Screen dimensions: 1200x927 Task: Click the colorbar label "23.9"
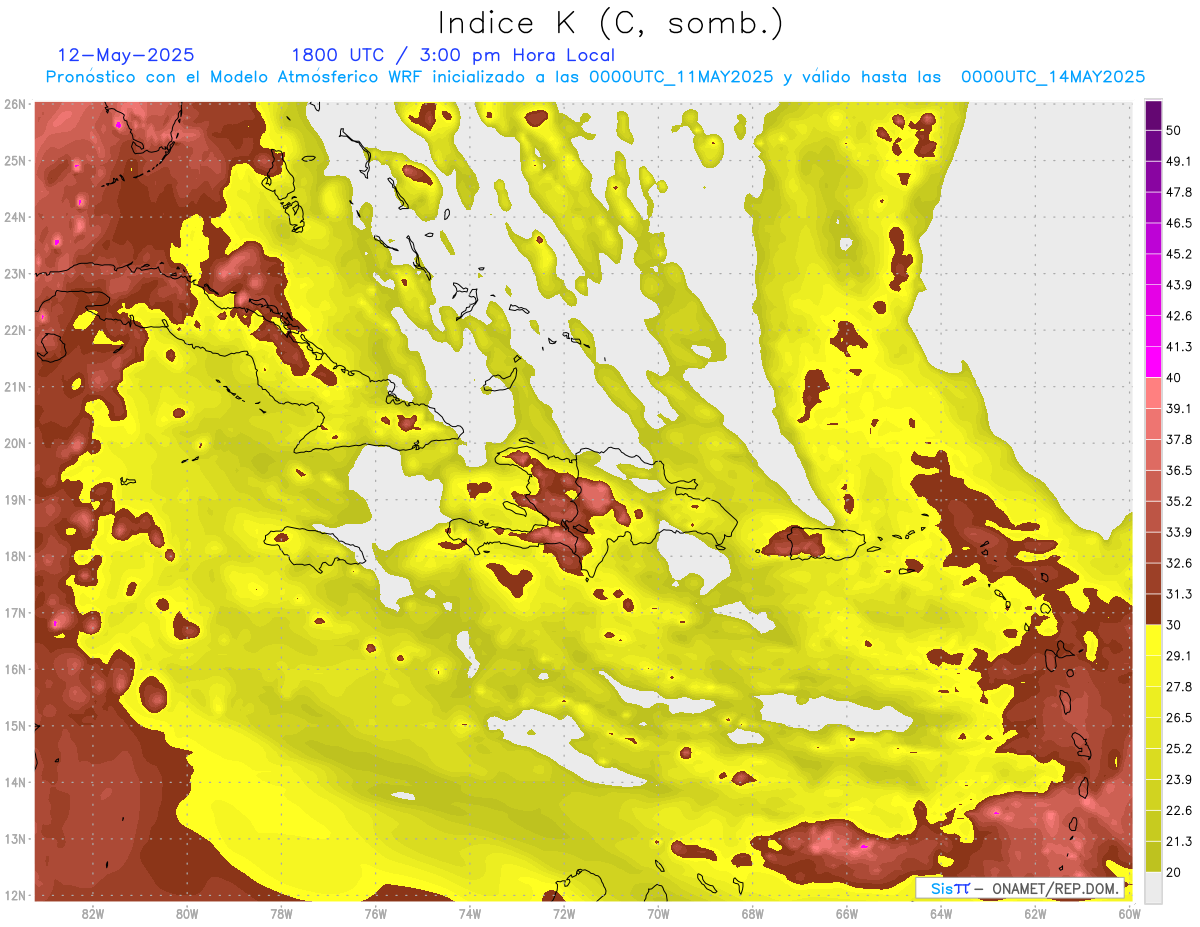[x=1179, y=779]
